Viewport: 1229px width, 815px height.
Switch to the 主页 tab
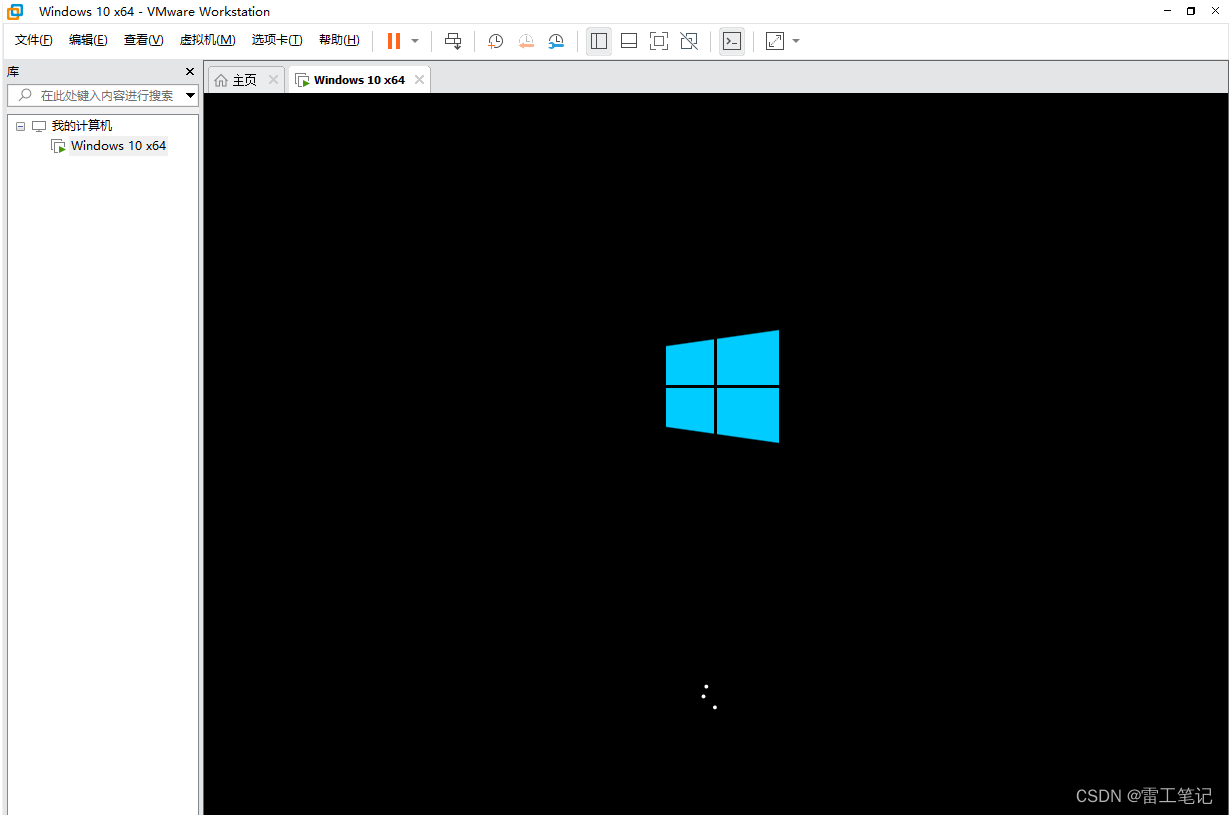(244, 80)
